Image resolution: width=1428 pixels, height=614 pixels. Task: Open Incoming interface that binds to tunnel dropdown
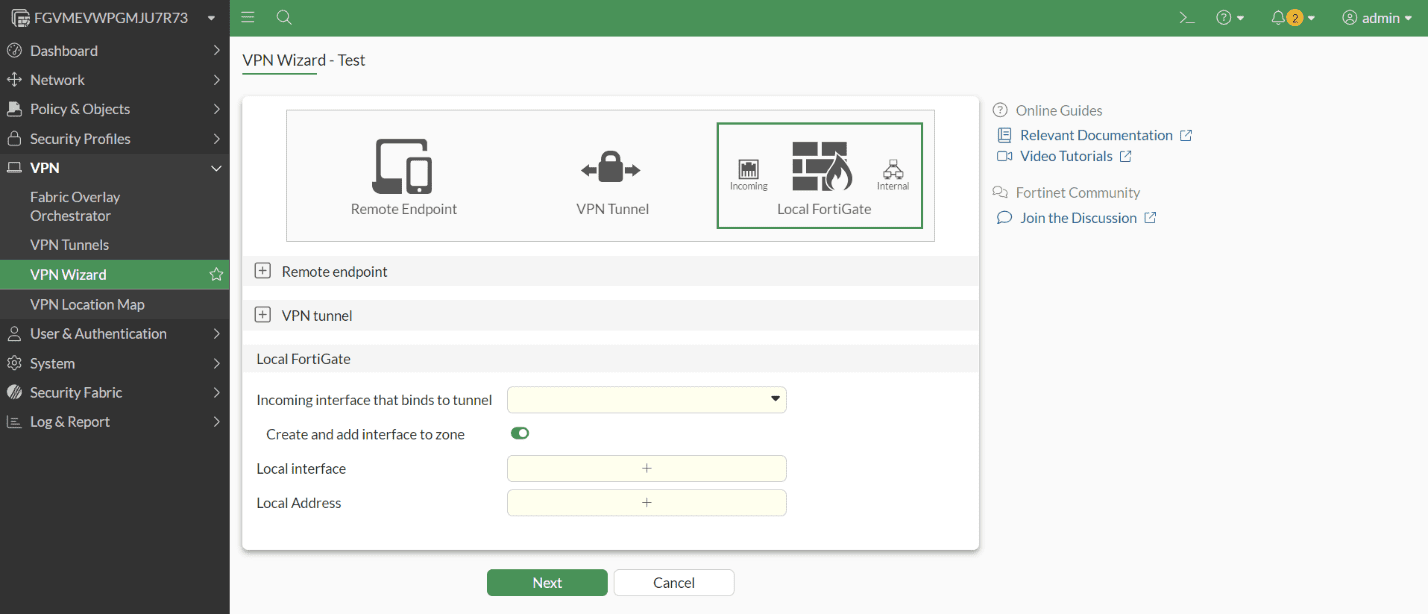(647, 400)
